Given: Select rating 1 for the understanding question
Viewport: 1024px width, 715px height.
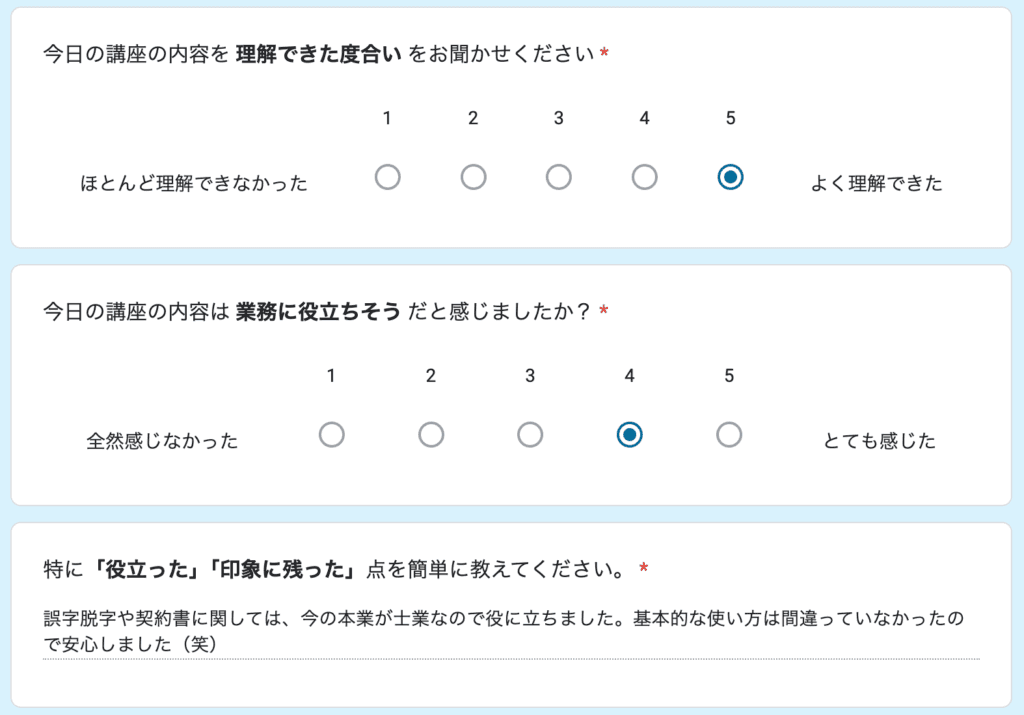Looking at the screenshot, I should (387, 177).
